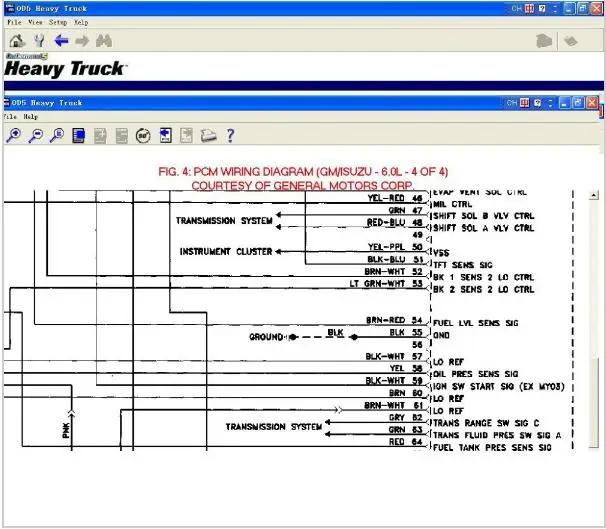Click language bar help icon in diagram window title
This screenshot has height=529, width=606.
(537, 103)
